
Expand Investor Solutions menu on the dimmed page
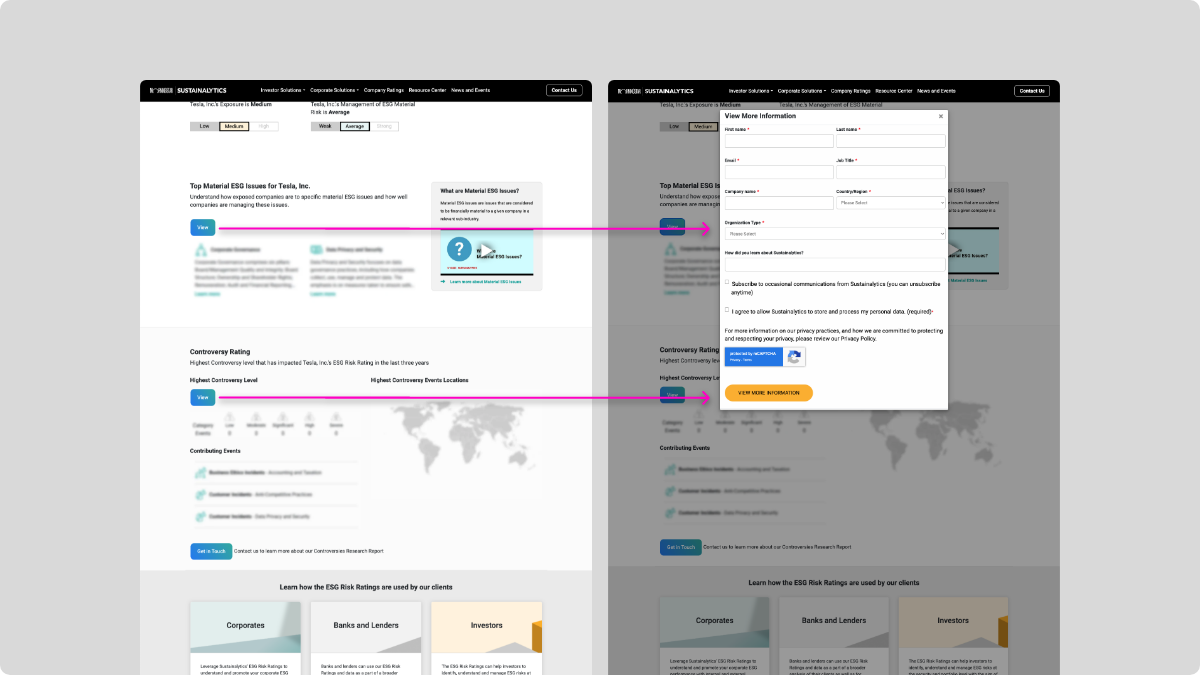pyautogui.click(x=751, y=90)
